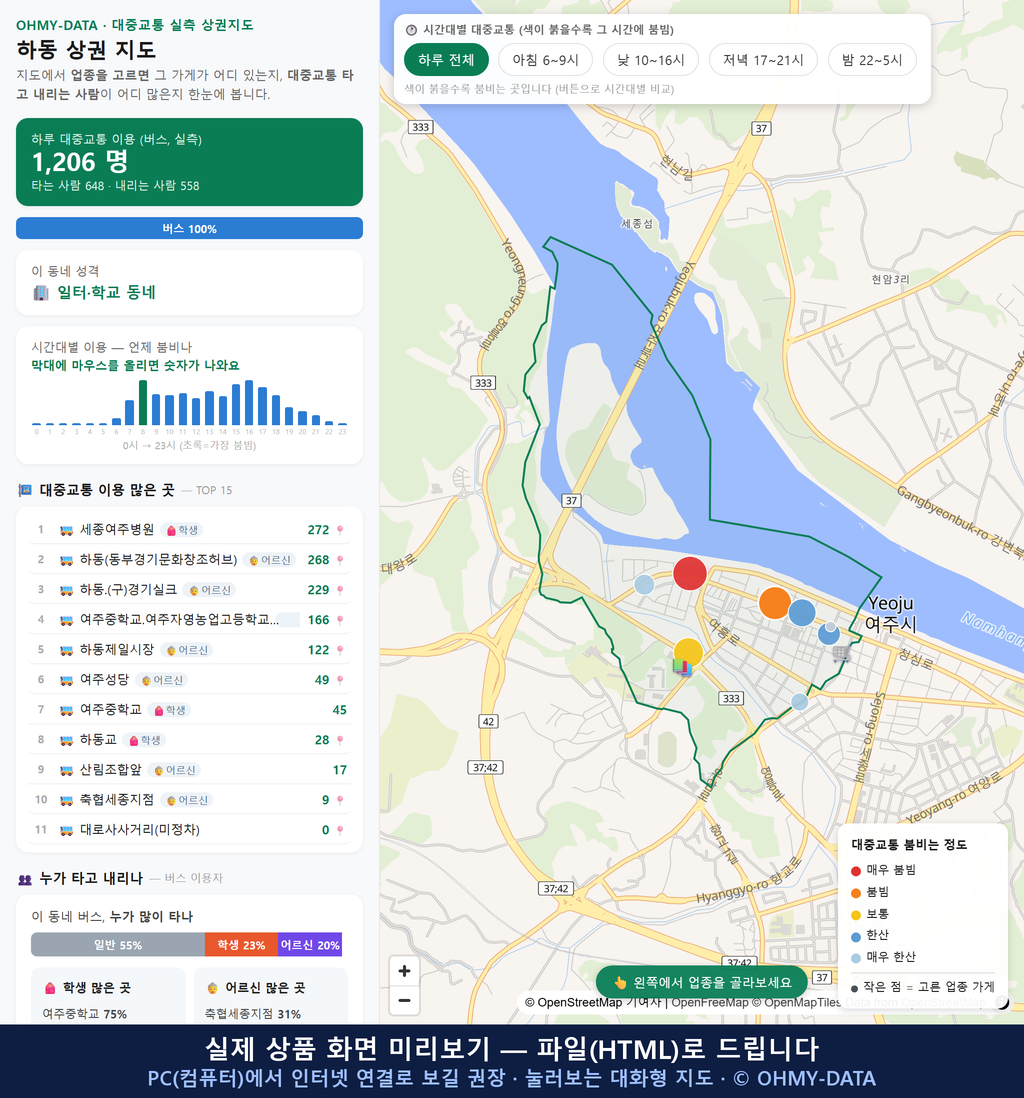Locate 여주중학교.여주자영농업고등학교 stop via its pin icon
1024x1098 pixels.
[340, 620]
